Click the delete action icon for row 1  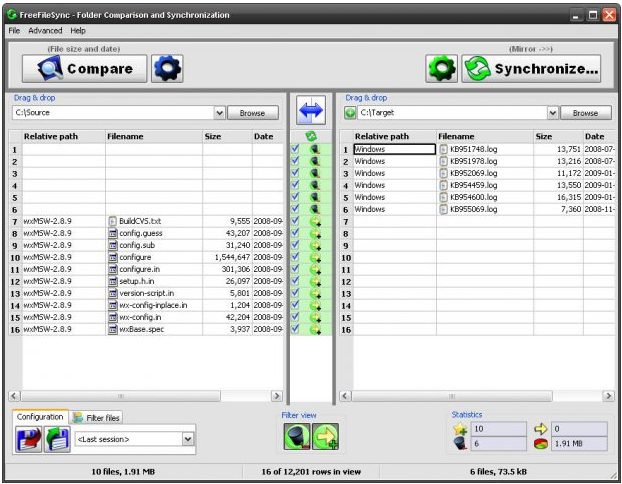click(315, 150)
